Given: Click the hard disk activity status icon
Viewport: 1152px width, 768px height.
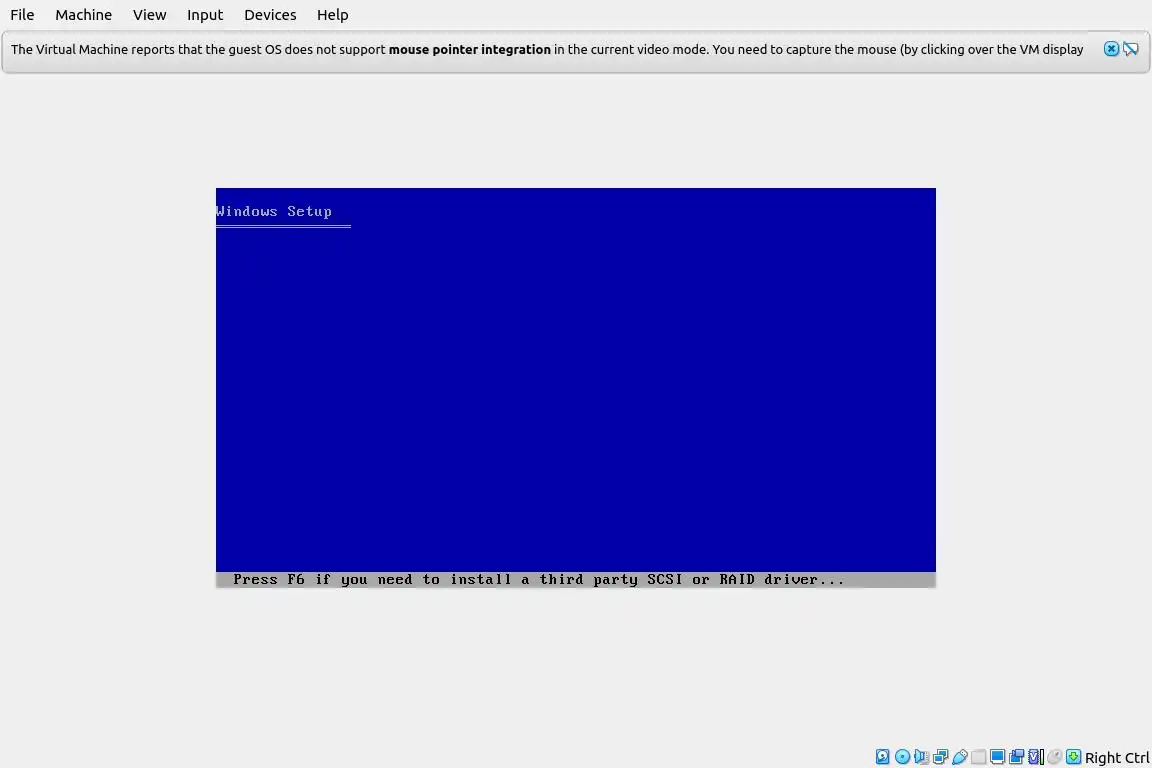Looking at the screenshot, I should click(882, 757).
